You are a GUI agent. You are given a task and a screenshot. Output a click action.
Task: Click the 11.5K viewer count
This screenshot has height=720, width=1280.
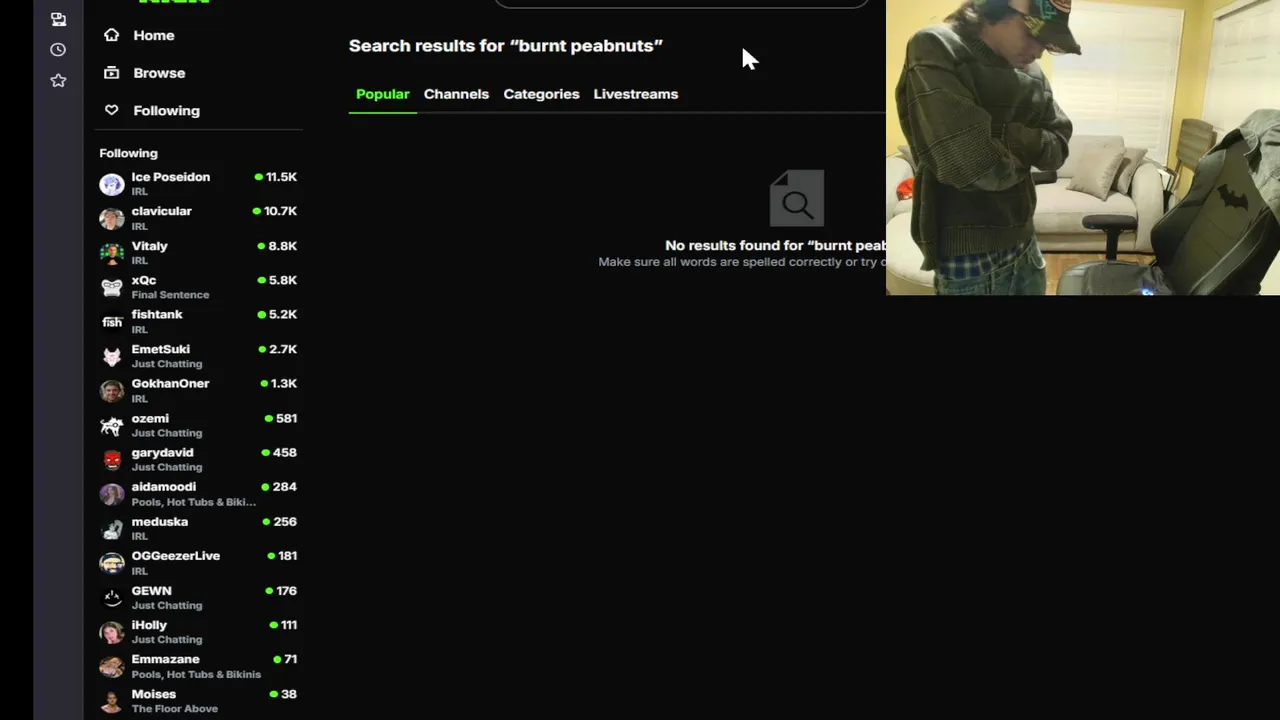click(281, 177)
